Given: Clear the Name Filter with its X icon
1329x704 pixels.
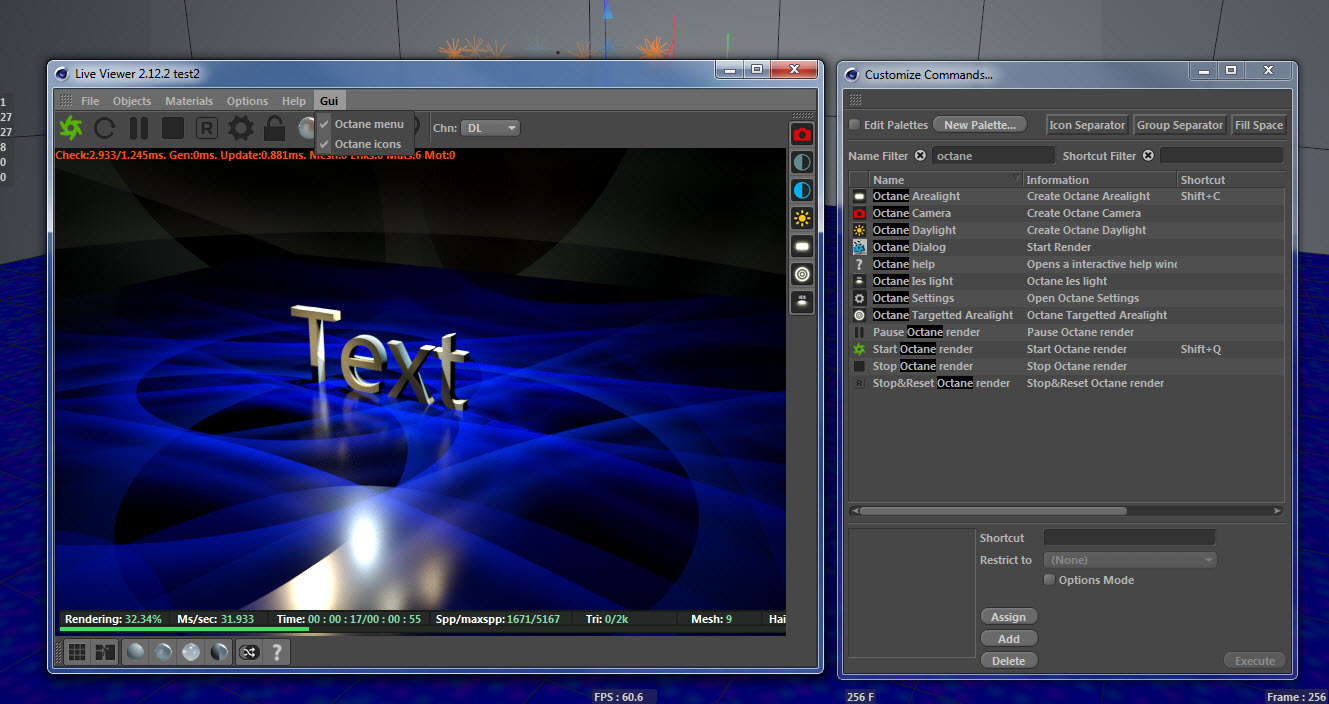Looking at the screenshot, I should pos(920,156).
